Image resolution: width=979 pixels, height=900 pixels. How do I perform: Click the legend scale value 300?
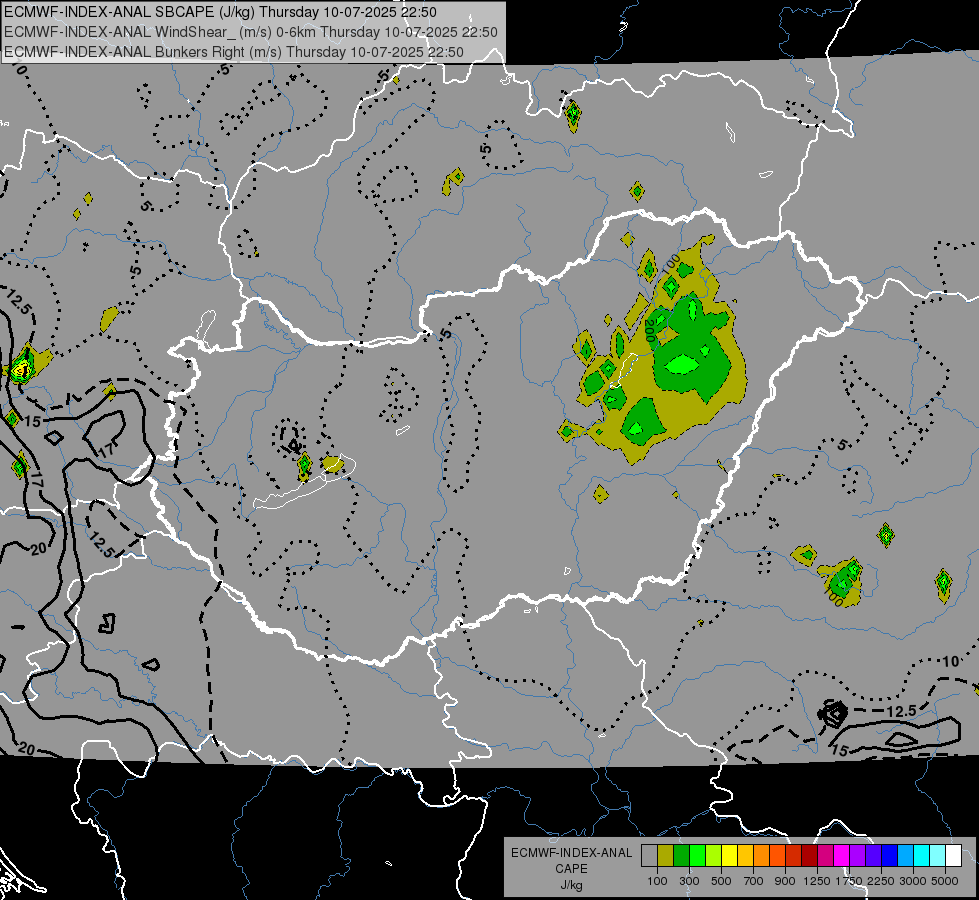click(689, 881)
